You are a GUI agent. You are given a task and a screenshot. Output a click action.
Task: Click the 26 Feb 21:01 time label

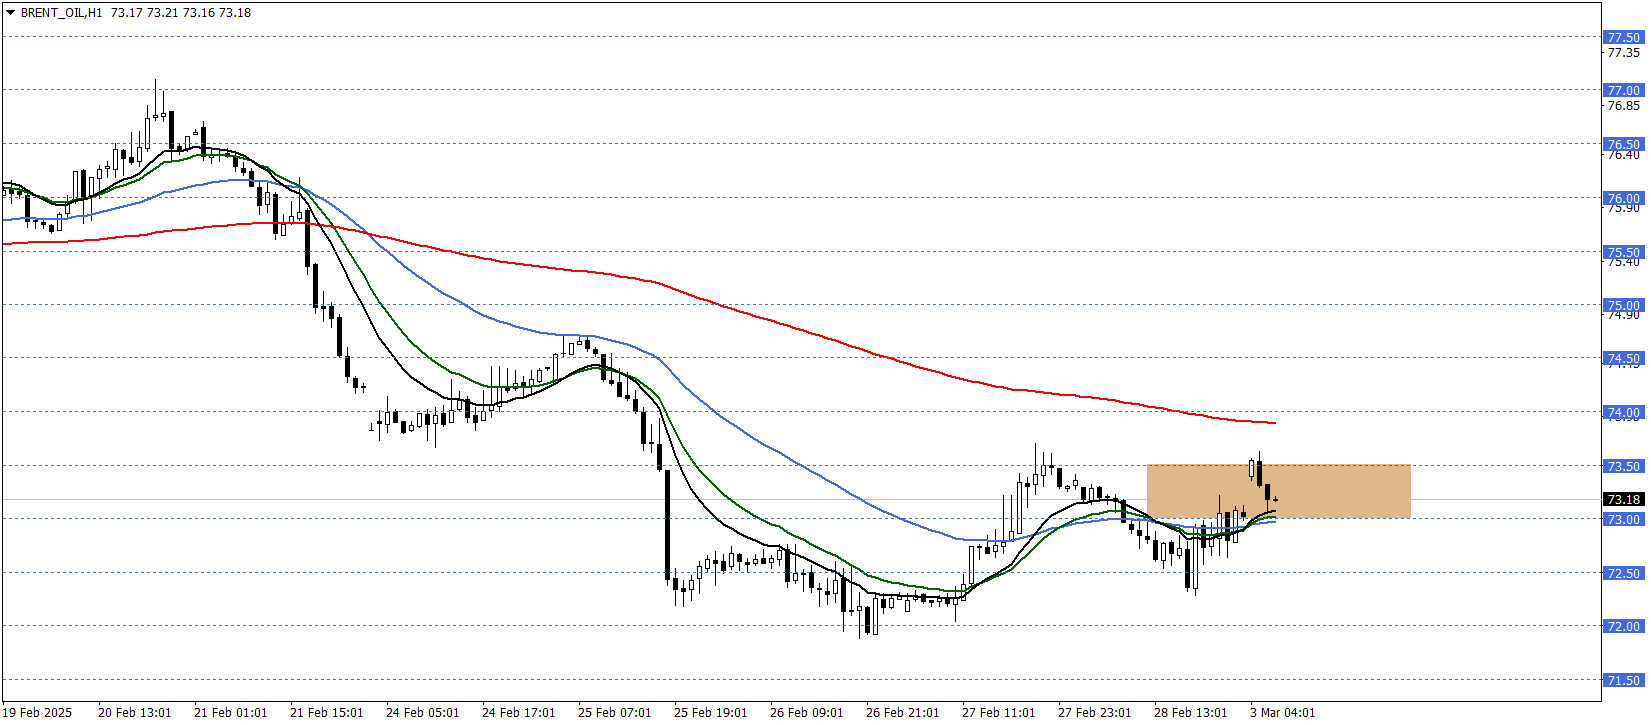[903, 713]
